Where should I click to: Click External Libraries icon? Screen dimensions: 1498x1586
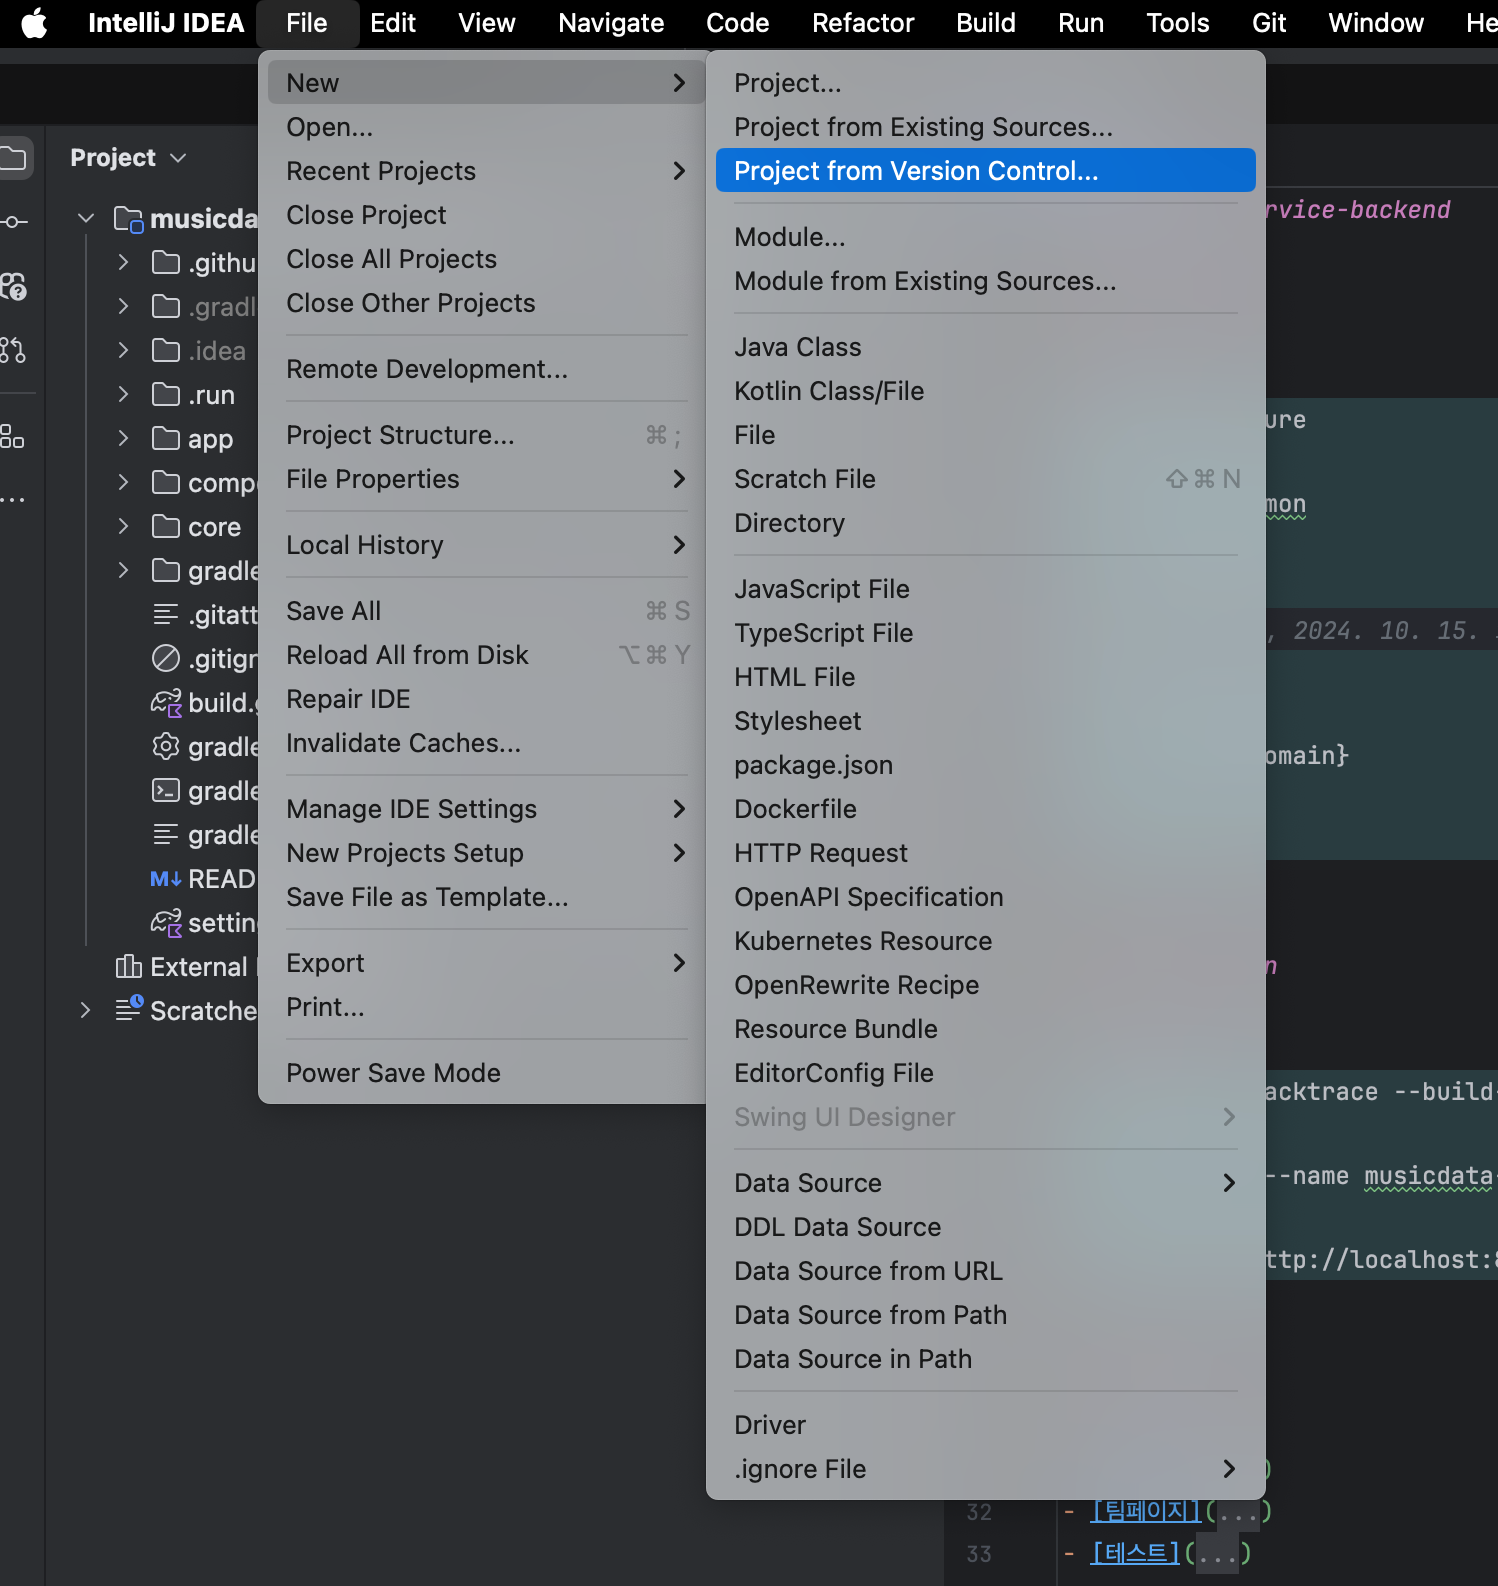click(x=128, y=966)
